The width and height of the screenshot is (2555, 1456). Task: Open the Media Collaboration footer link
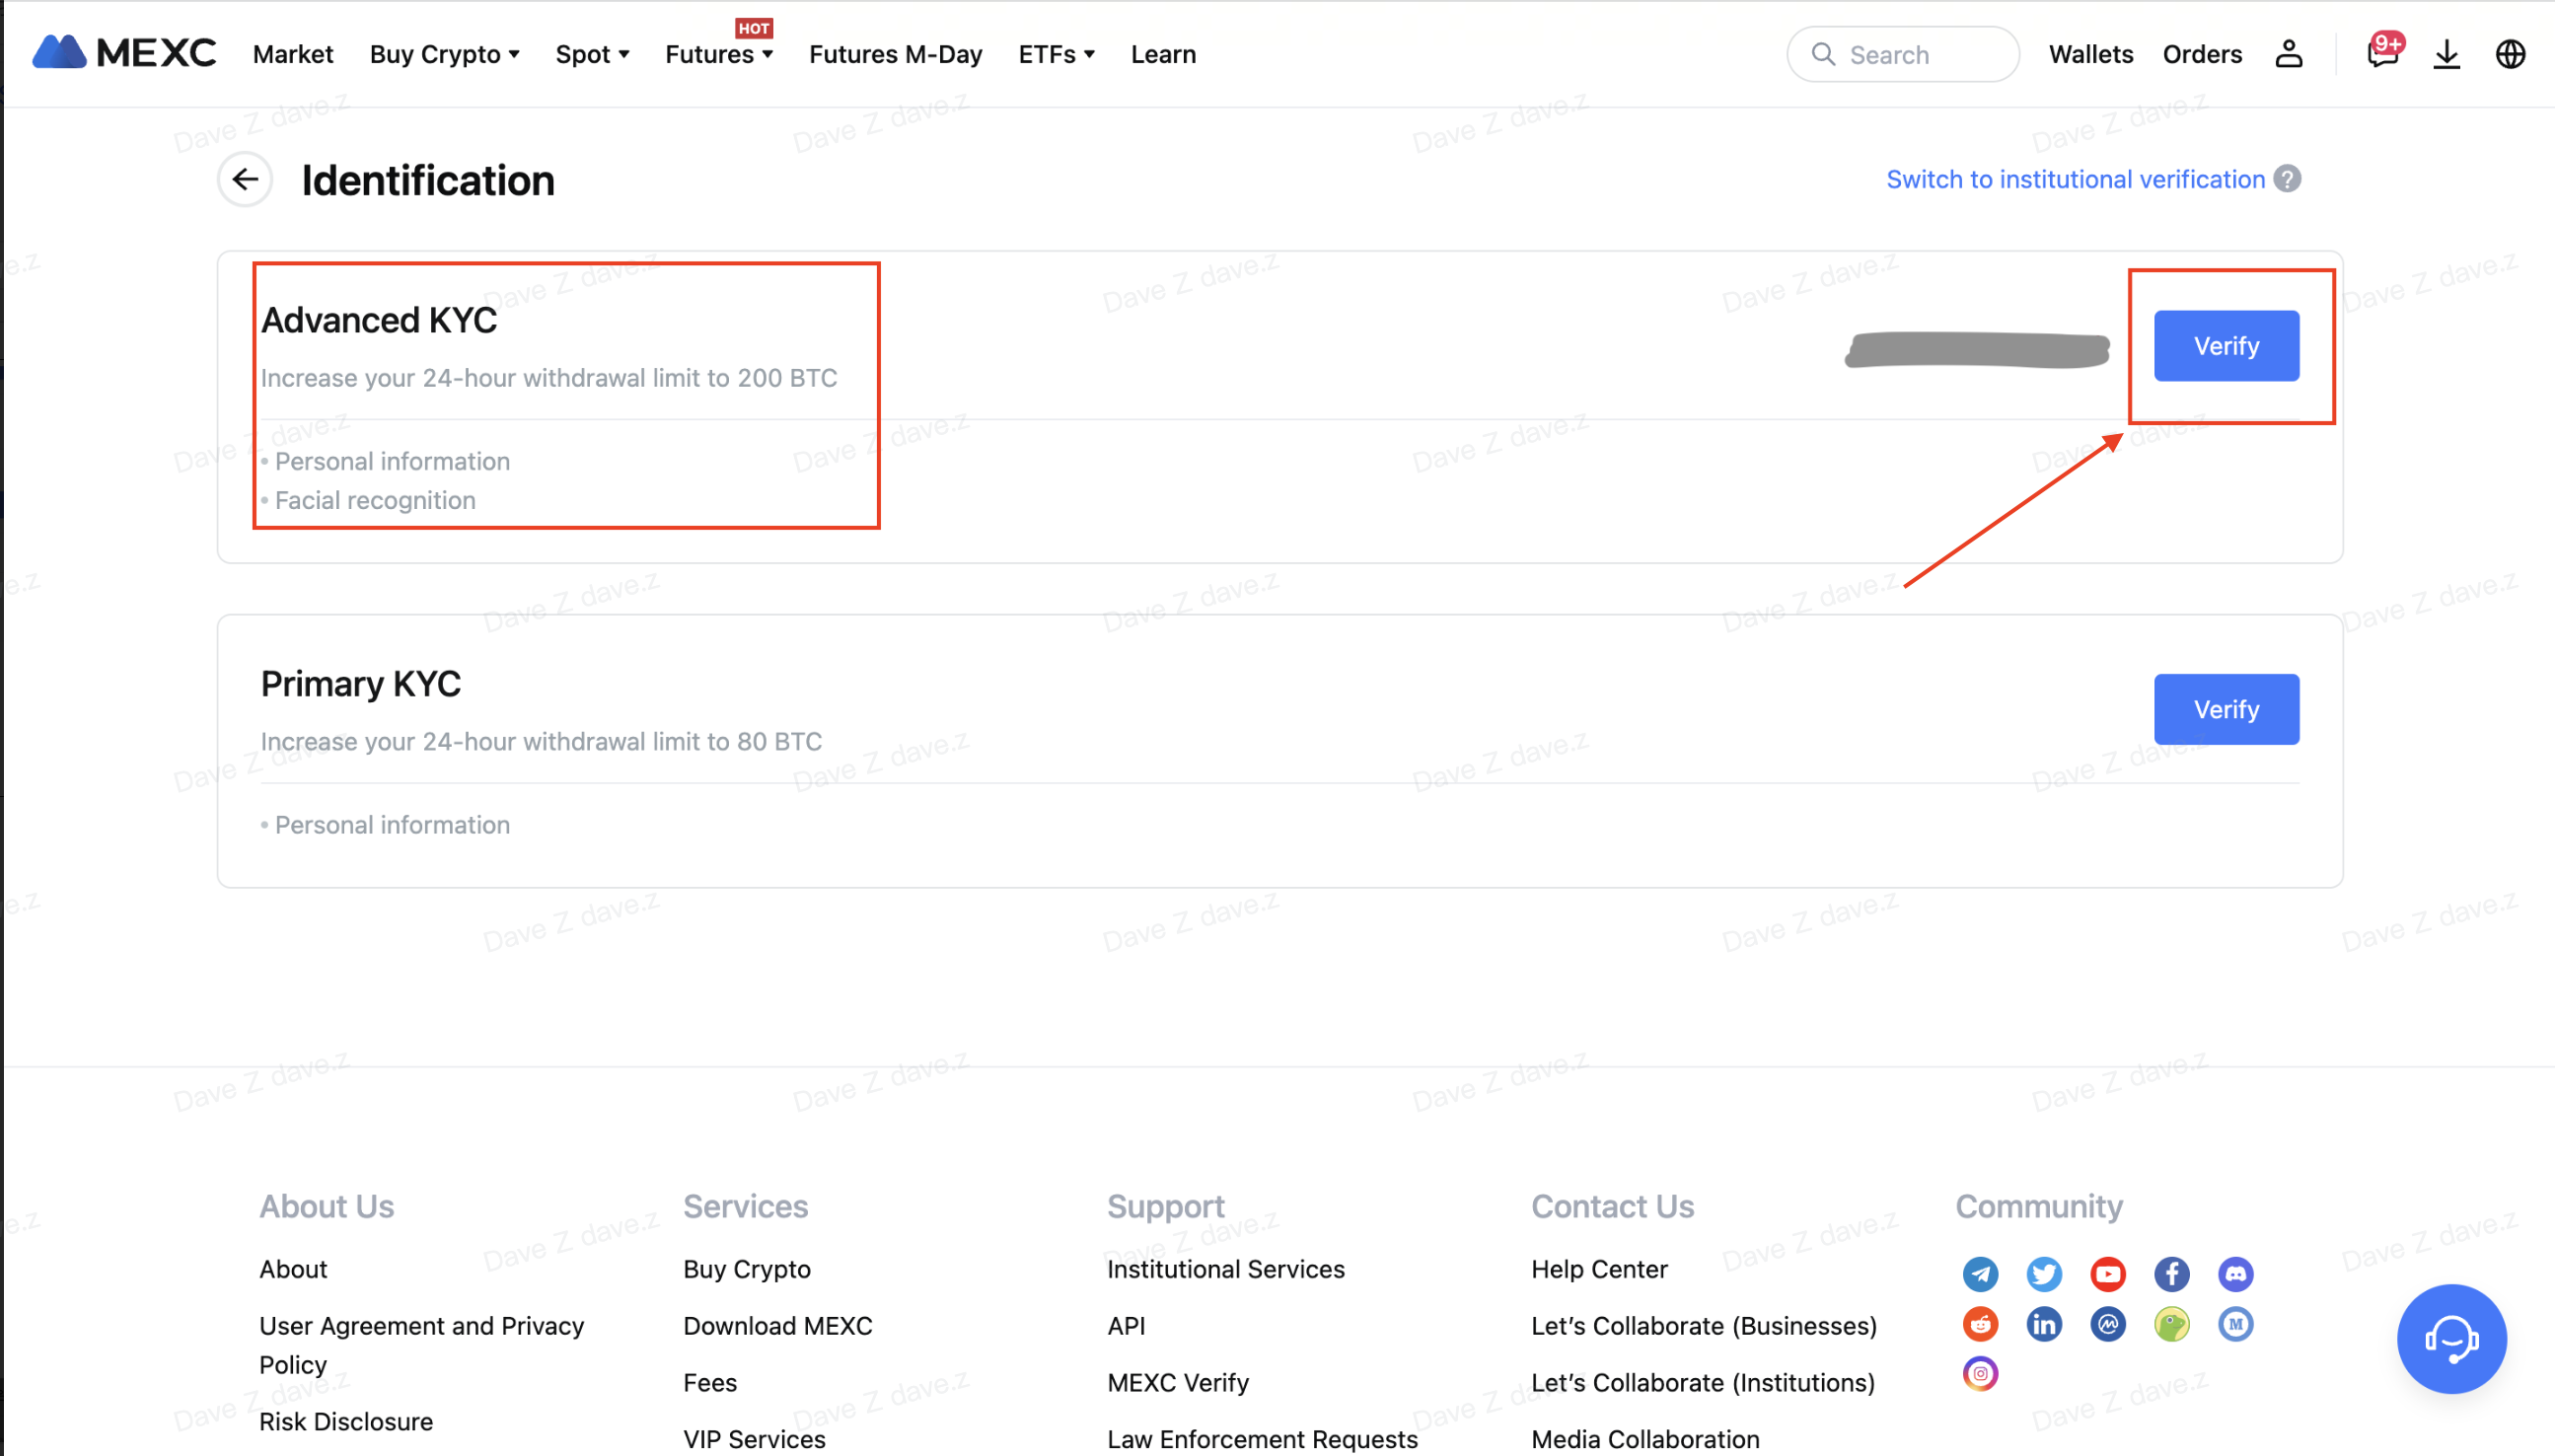tap(1645, 1439)
